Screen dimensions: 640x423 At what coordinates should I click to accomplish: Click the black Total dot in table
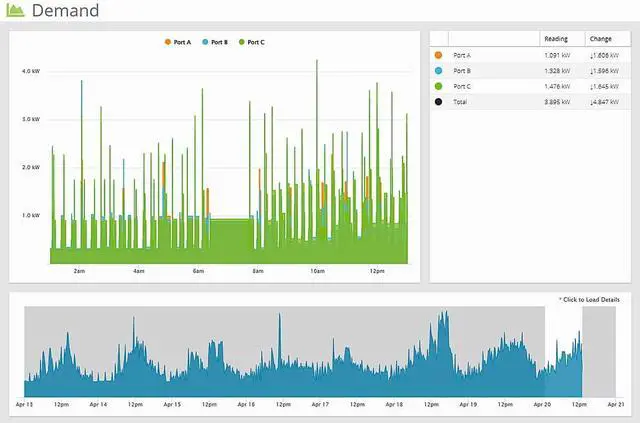point(439,102)
